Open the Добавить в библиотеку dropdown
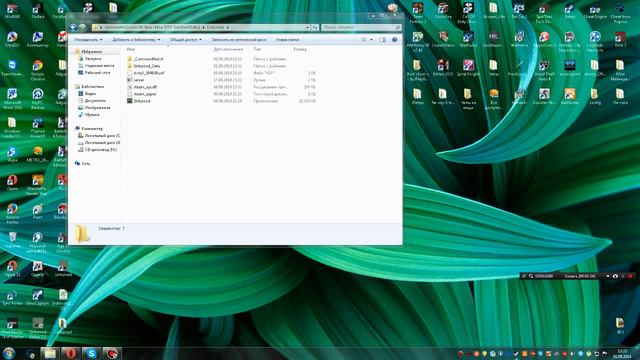The height and width of the screenshot is (360, 640). click(x=136, y=40)
